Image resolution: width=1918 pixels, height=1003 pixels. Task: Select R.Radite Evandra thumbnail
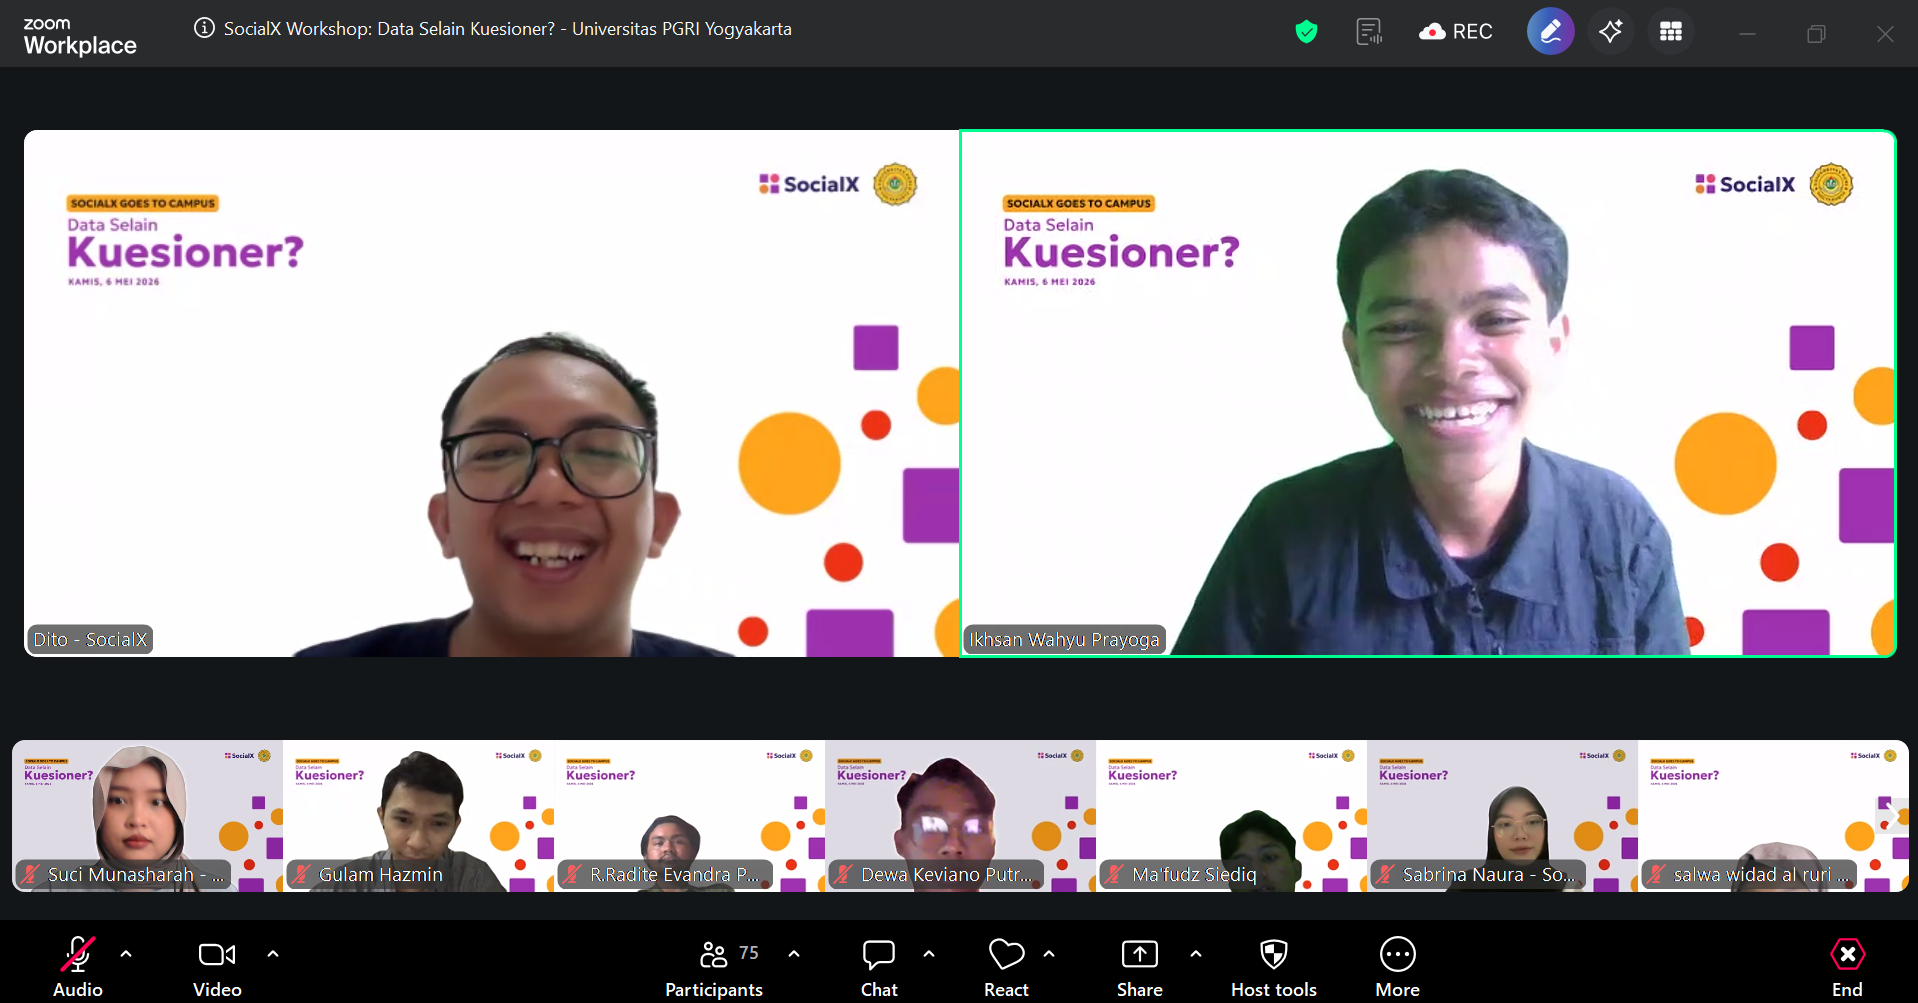pos(689,816)
